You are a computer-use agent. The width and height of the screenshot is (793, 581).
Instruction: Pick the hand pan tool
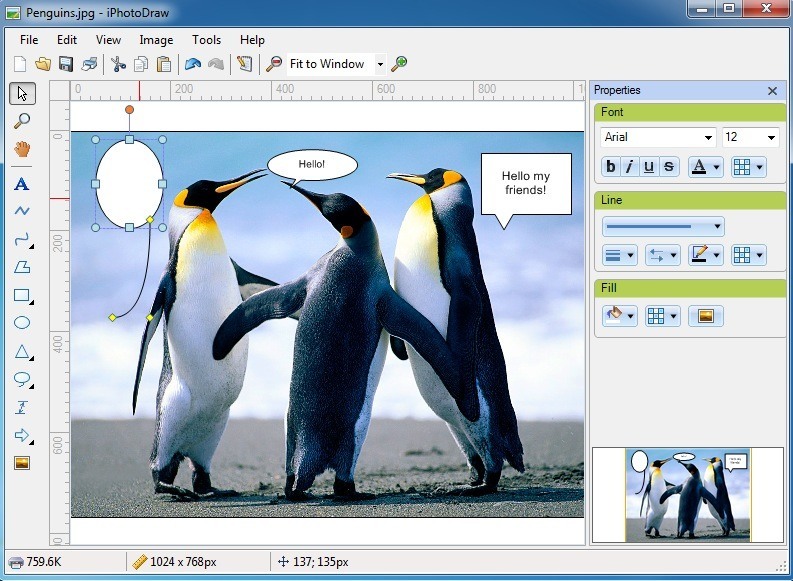(x=22, y=149)
